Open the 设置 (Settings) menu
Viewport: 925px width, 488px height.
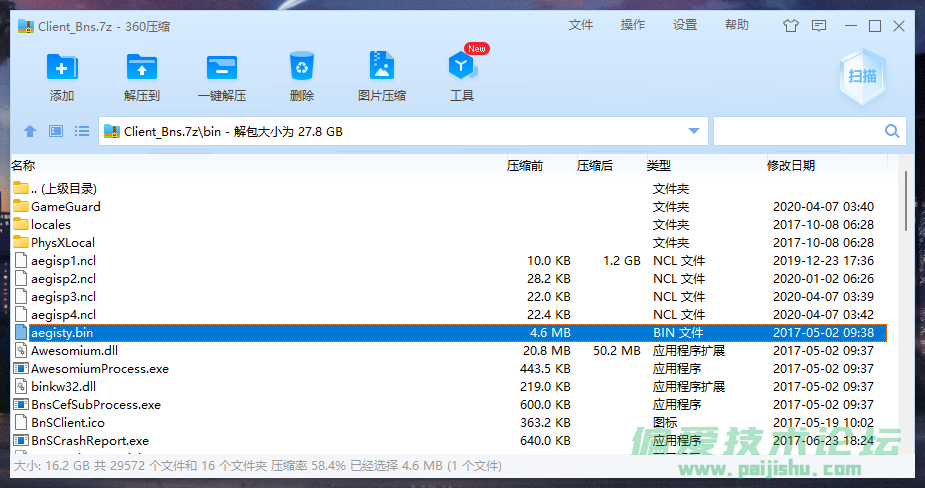[685, 25]
